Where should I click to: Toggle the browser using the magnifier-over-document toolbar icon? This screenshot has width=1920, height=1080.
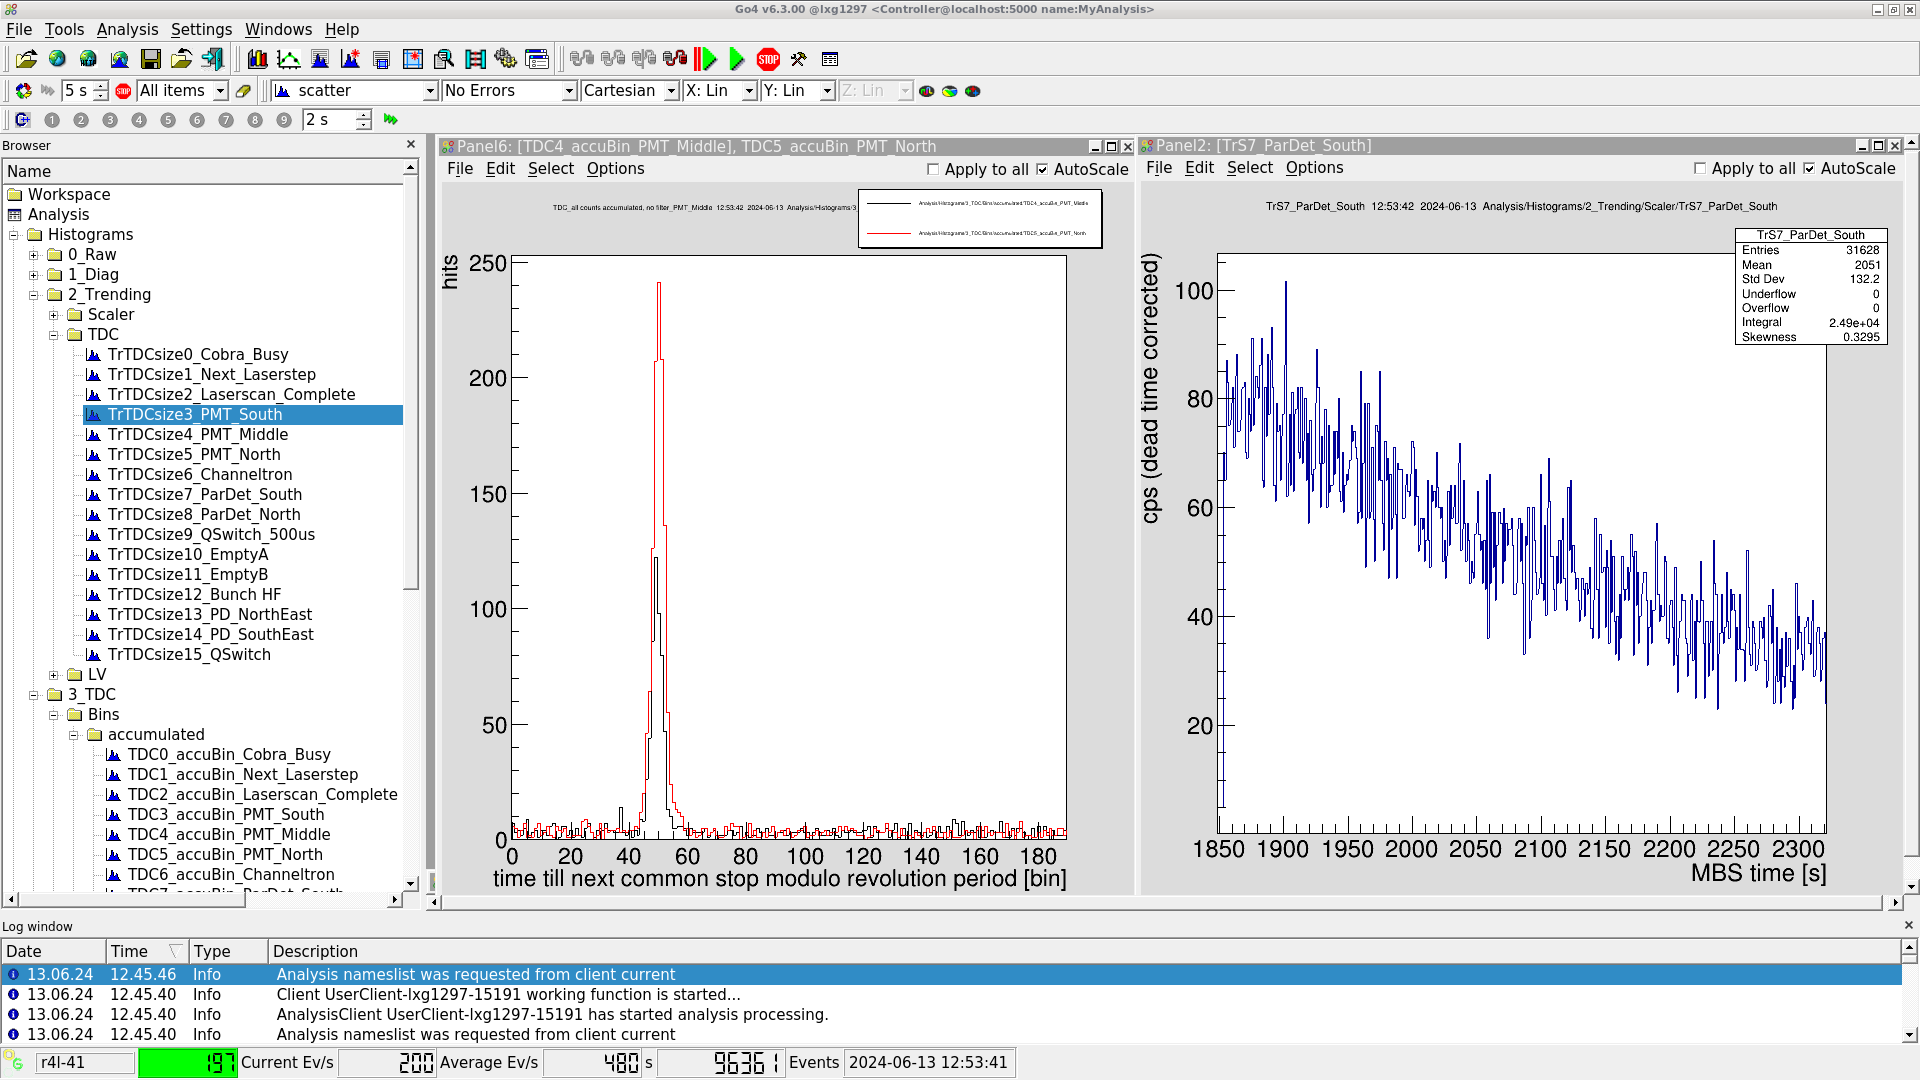[x=443, y=59]
